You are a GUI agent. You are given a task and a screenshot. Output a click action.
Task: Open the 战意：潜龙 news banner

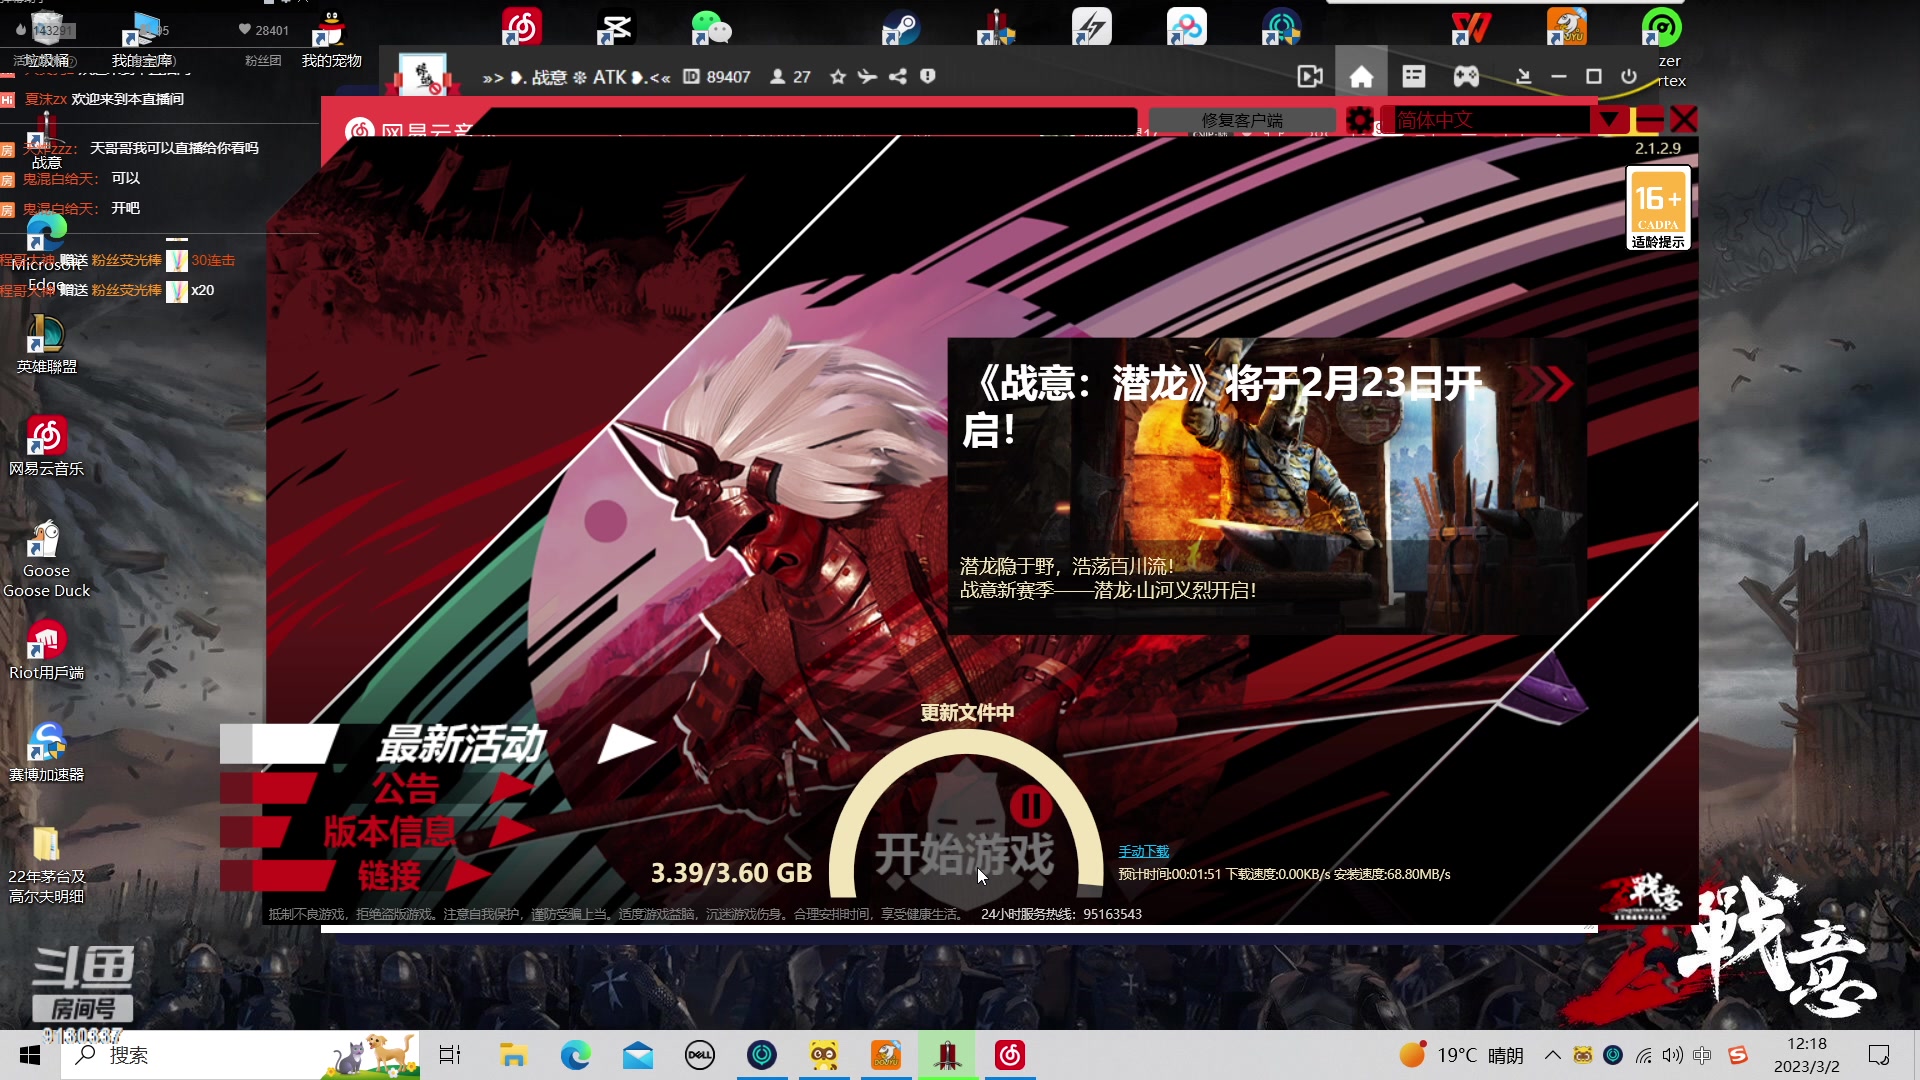pos(1266,486)
